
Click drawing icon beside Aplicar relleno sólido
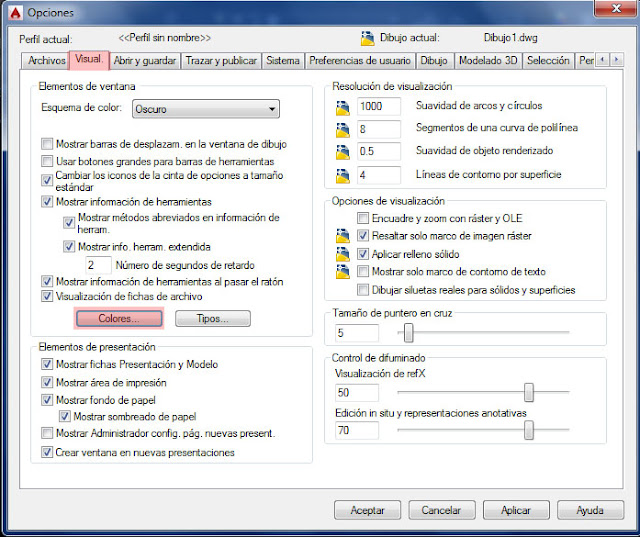[x=342, y=254]
